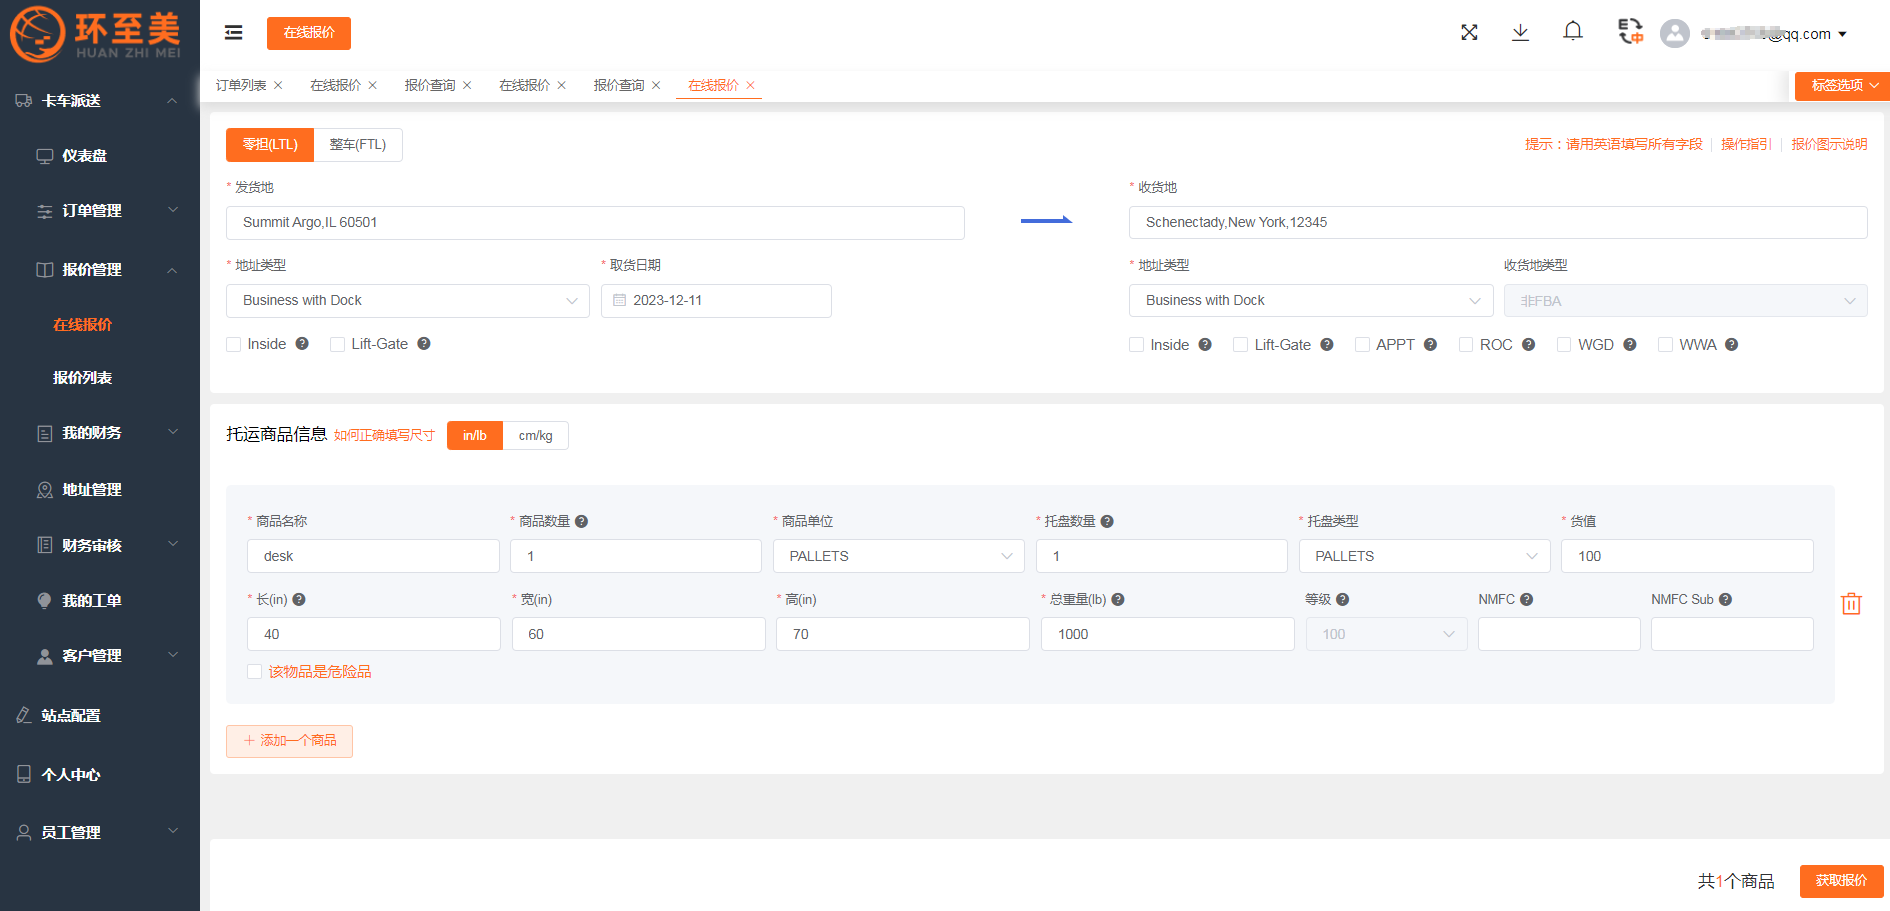Image resolution: width=1890 pixels, height=911 pixels.
Task: Click the 获取报价 button
Action: coord(1841,881)
